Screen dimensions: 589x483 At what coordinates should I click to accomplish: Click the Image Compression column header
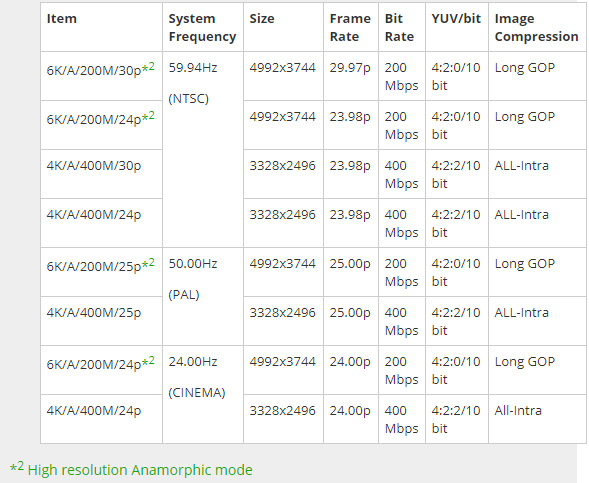(x=537, y=27)
